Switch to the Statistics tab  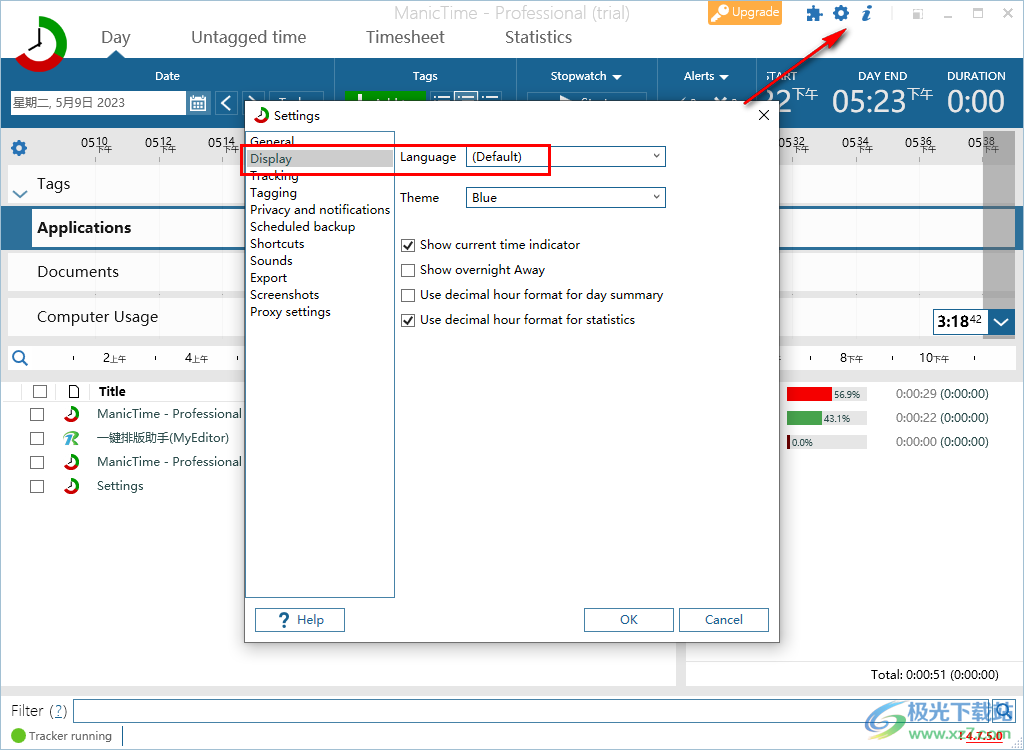(538, 37)
